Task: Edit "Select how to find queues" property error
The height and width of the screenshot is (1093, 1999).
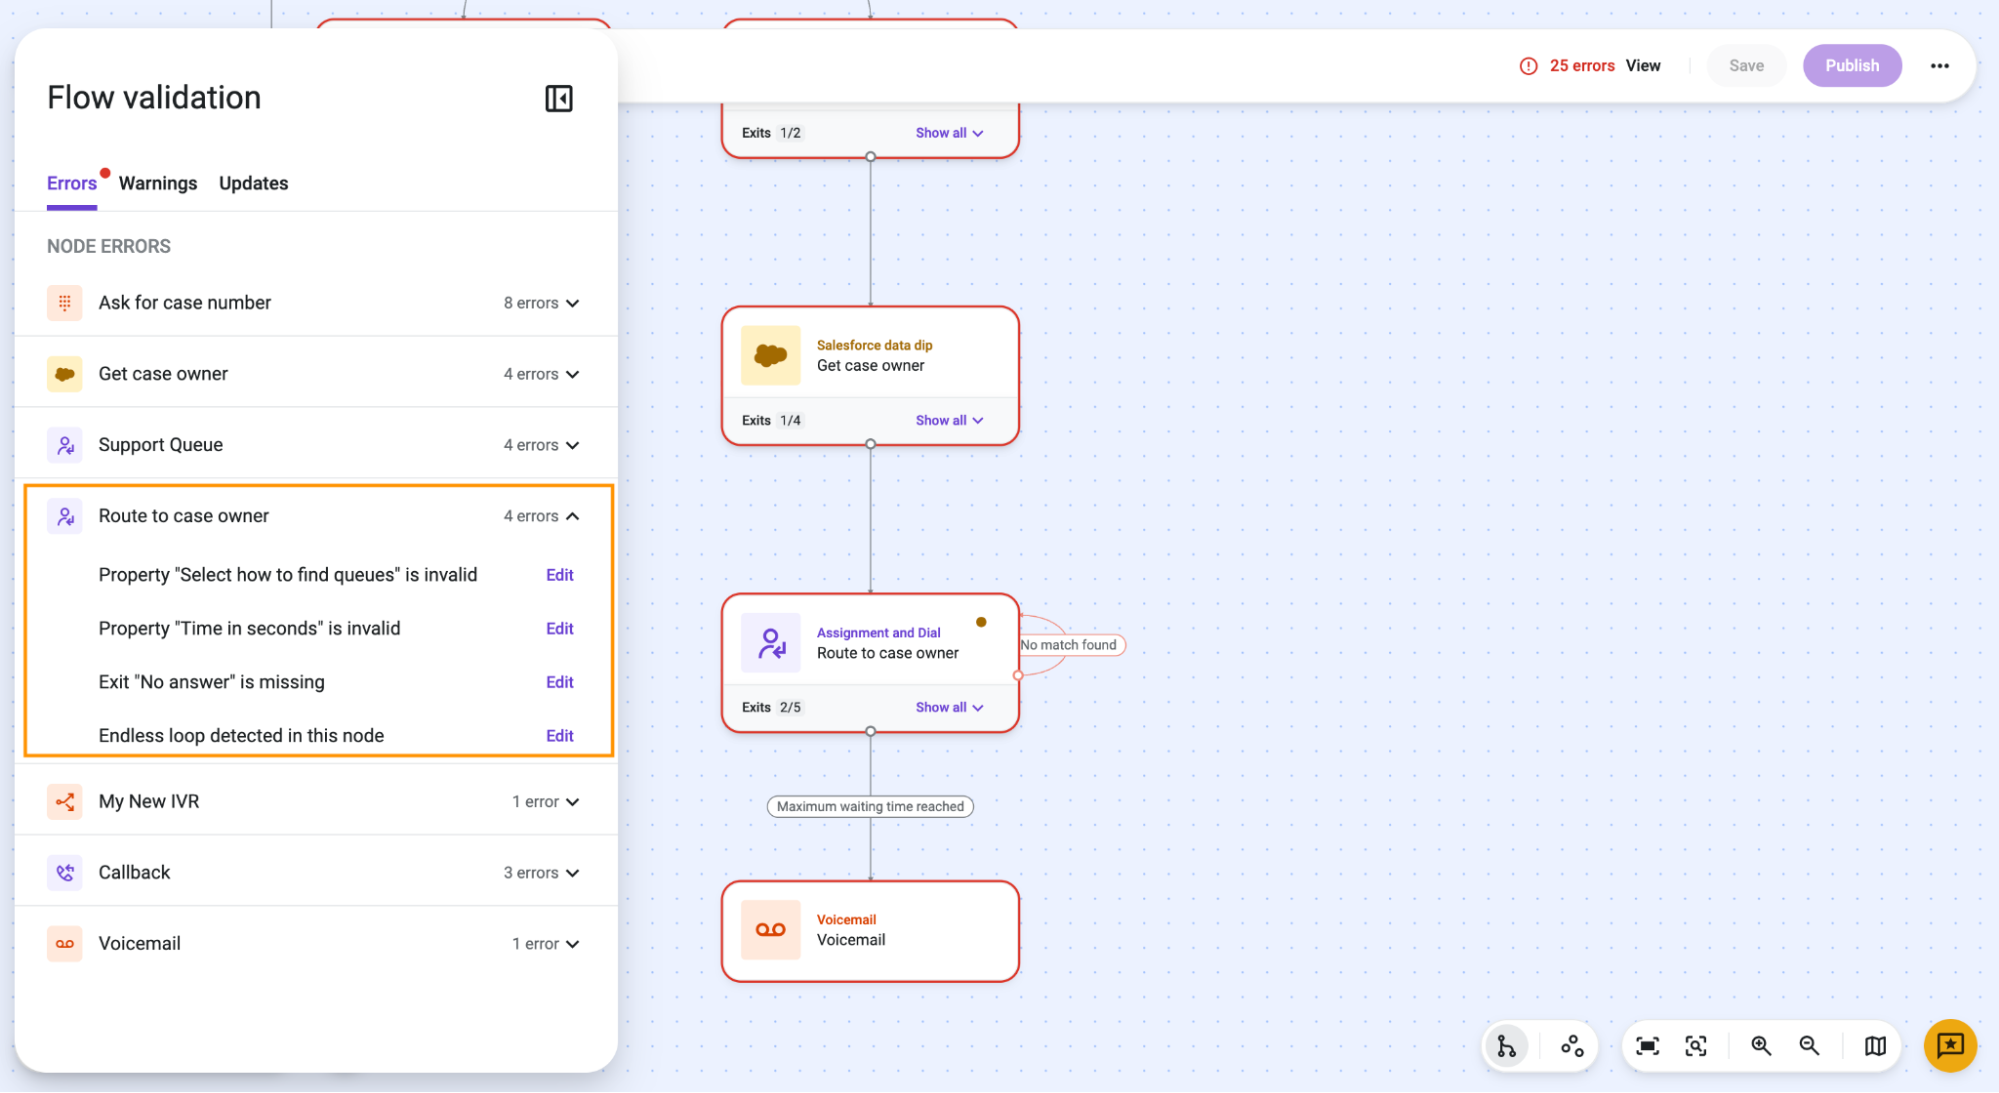Action: (560, 575)
